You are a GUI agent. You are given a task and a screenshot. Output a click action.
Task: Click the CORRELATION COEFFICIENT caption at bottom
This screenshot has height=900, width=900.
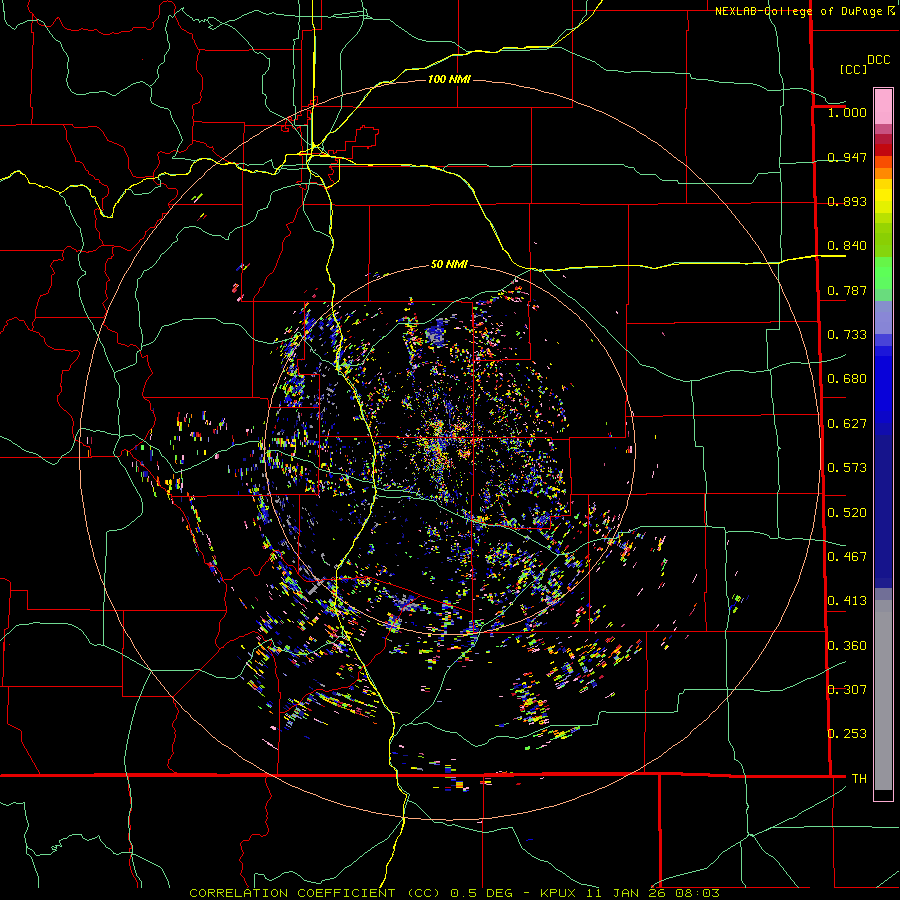coord(292,893)
